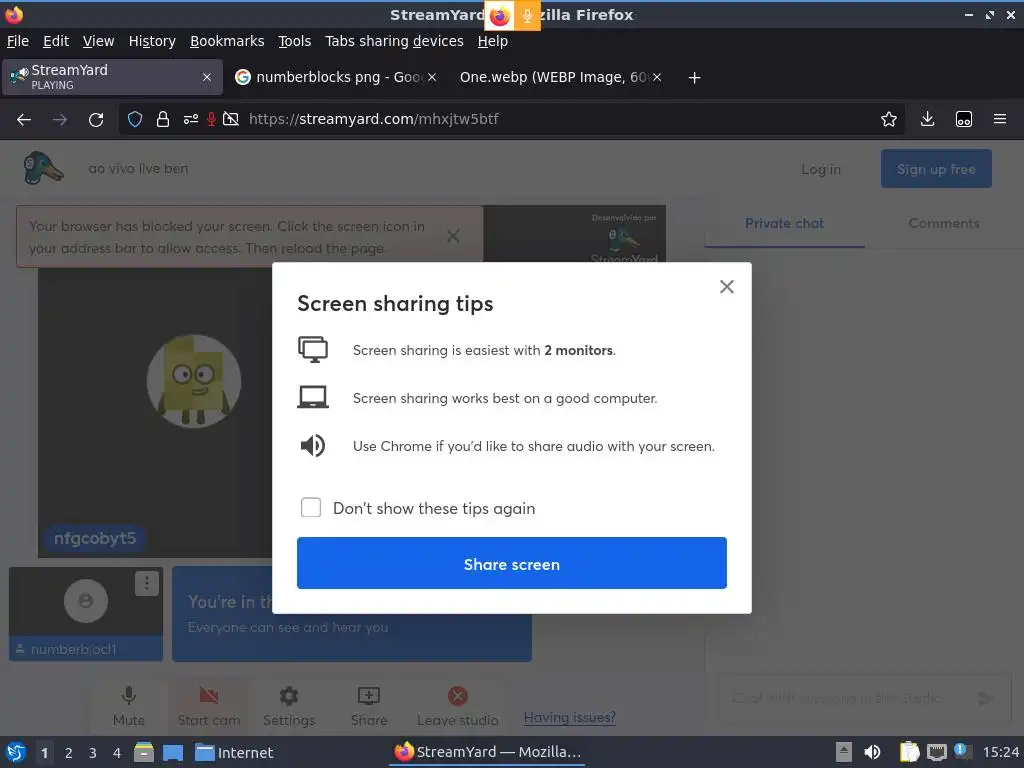The image size is (1024, 768).
Task: Click the Start cam icon
Action: pos(209,696)
